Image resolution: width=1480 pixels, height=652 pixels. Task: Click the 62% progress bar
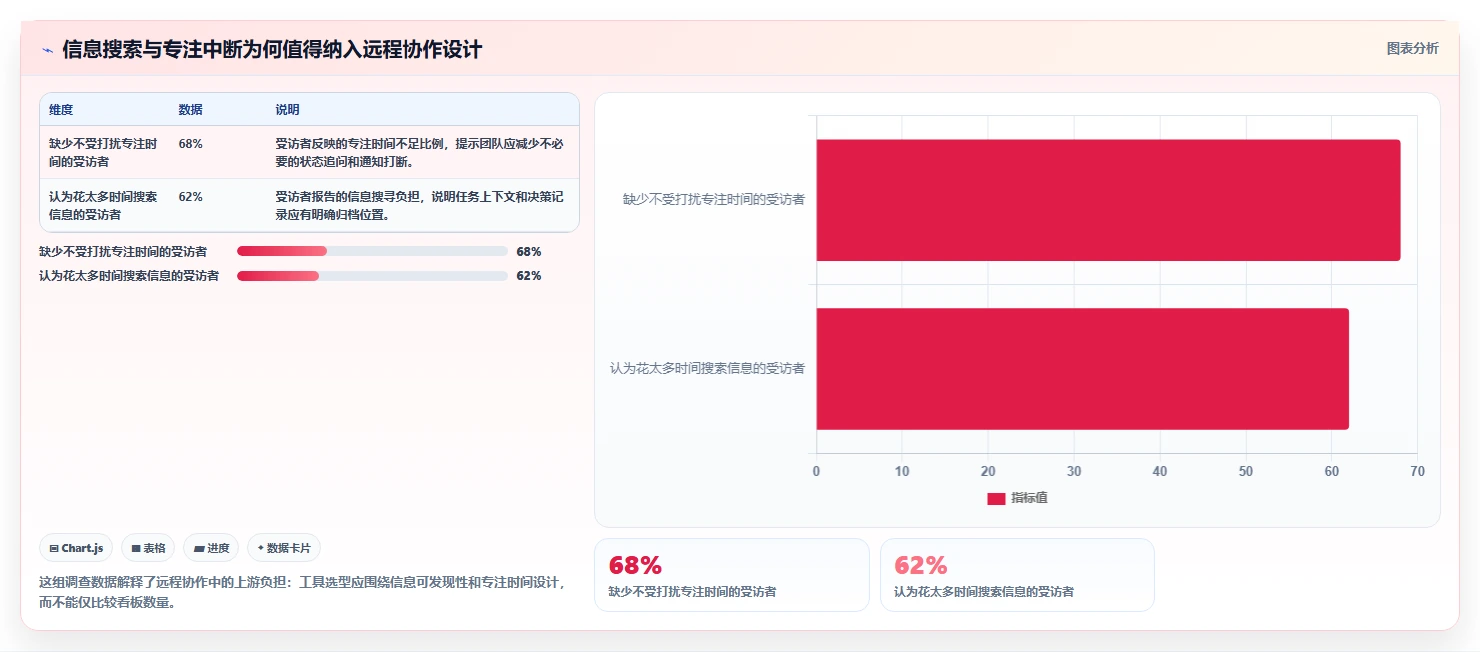(x=372, y=275)
